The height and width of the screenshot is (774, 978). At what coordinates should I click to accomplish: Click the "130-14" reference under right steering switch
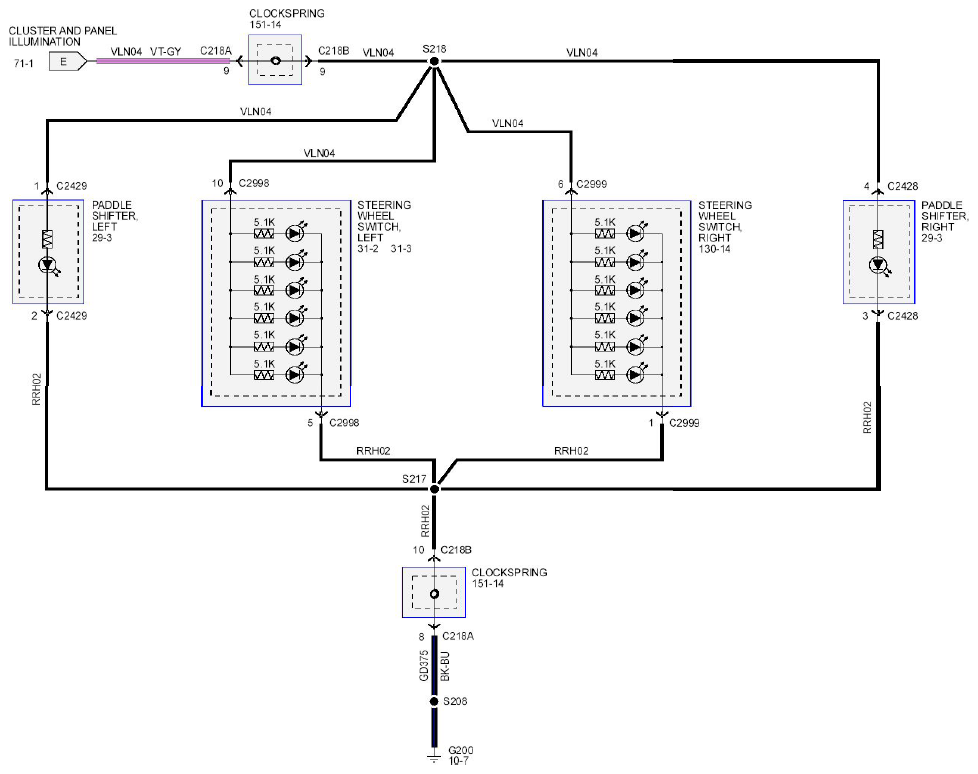click(714, 249)
